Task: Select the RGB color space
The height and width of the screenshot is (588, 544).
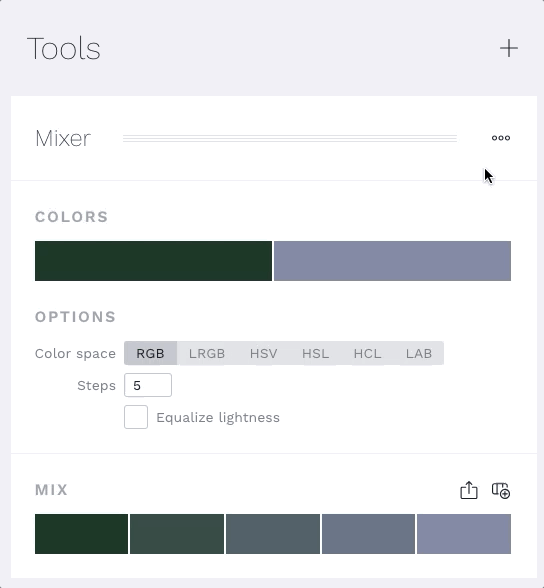Action: [150, 353]
